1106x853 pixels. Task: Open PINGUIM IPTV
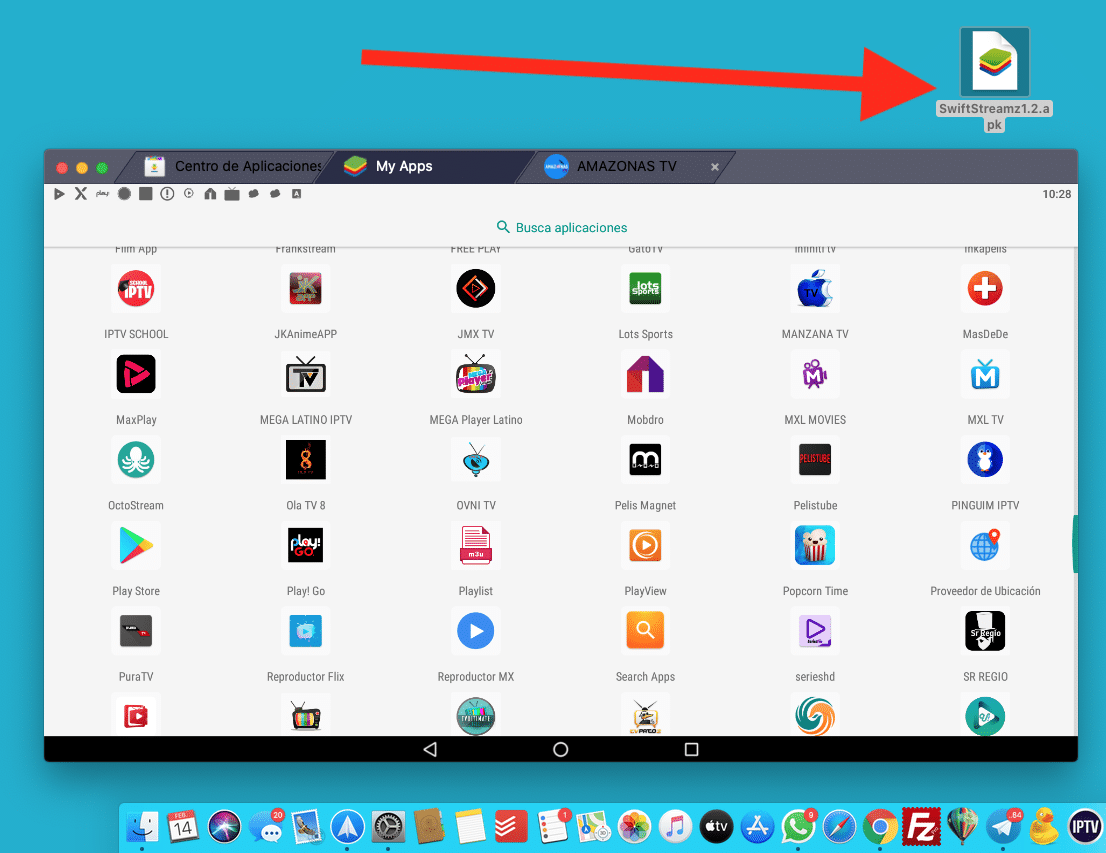pos(985,460)
